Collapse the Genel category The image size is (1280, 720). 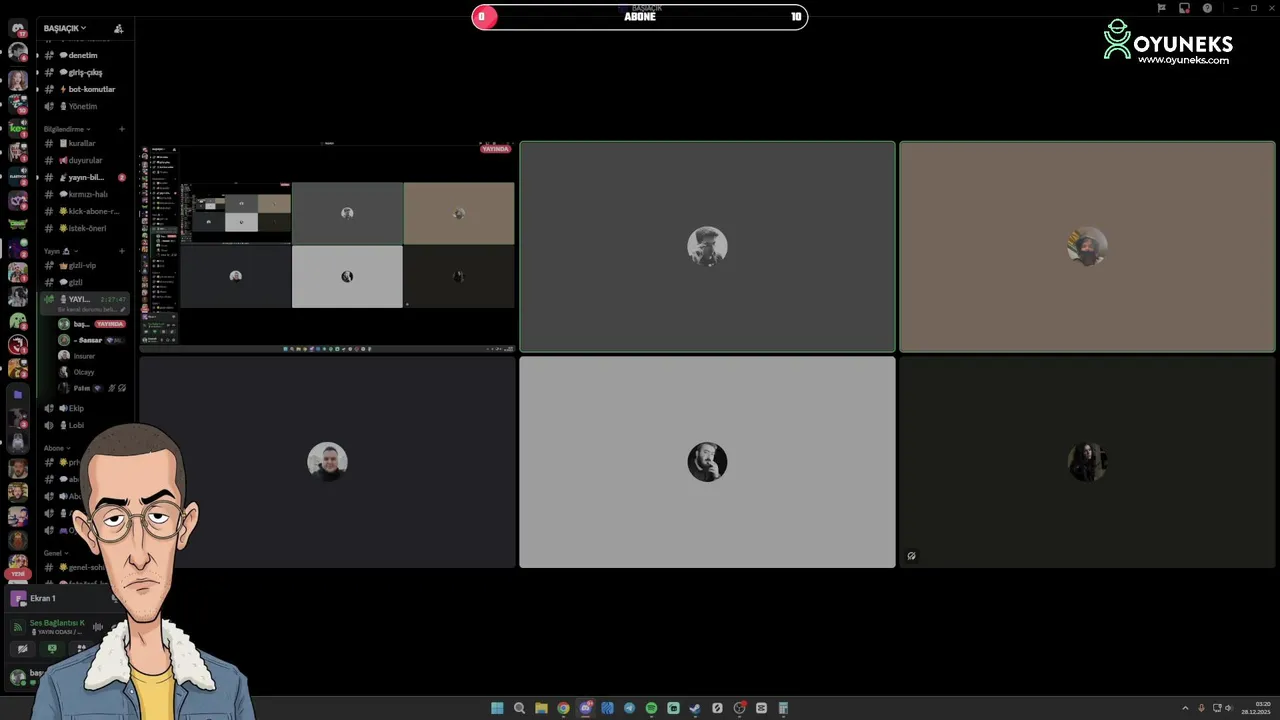pos(56,553)
